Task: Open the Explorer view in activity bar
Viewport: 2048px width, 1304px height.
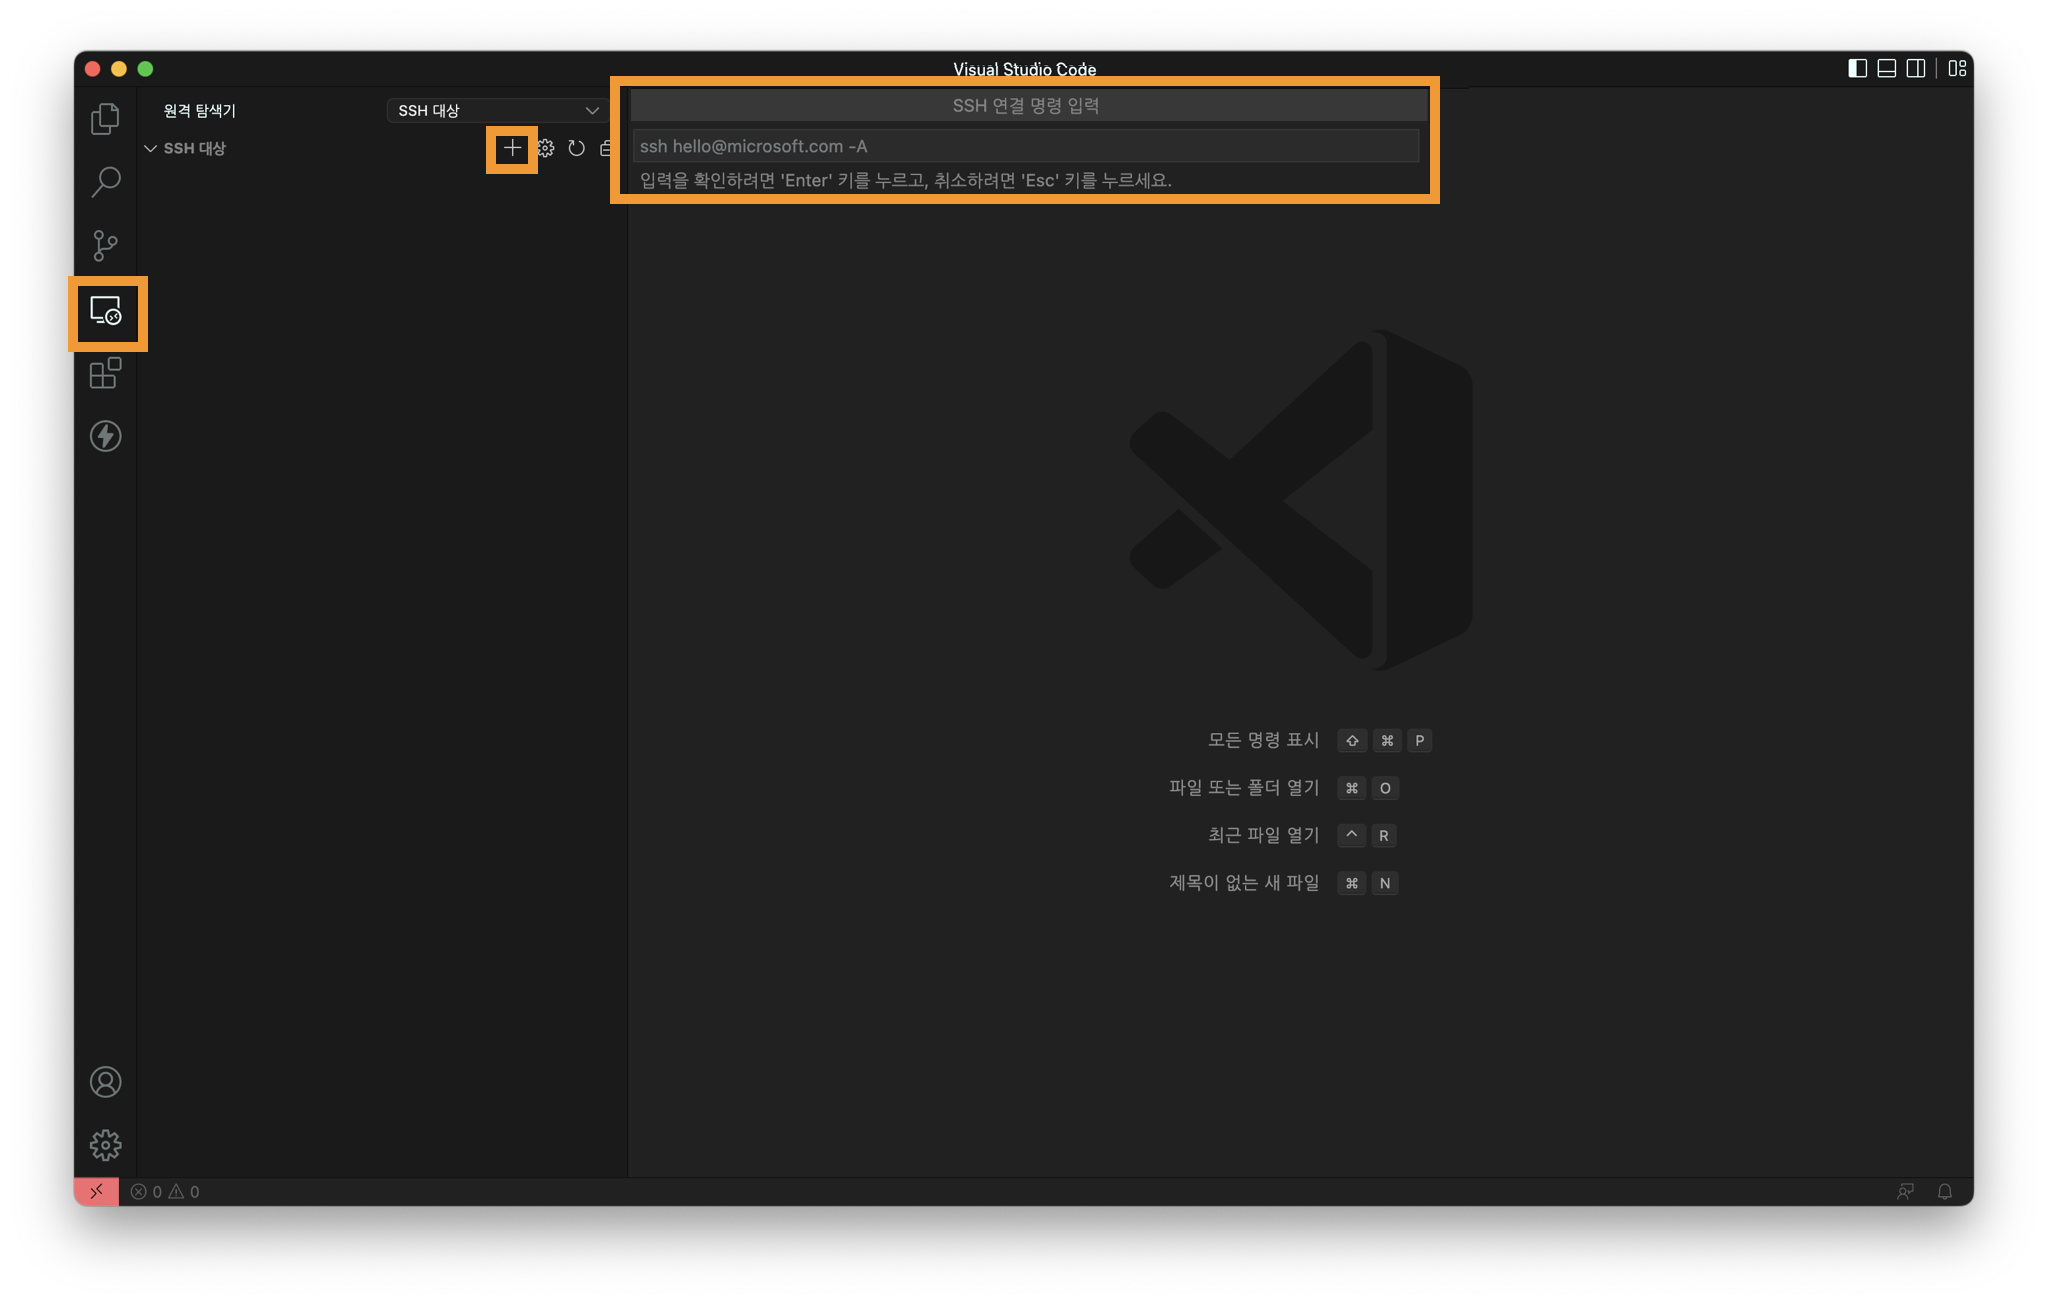Action: coord(105,119)
